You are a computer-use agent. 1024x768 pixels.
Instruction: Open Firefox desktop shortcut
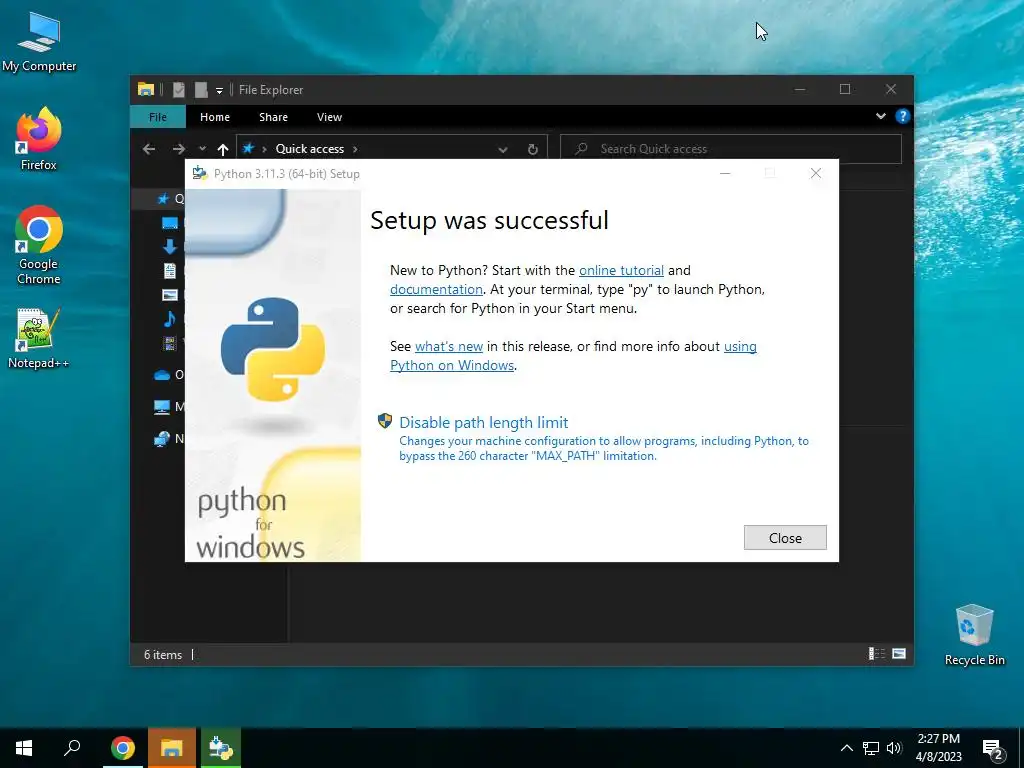[39, 139]
